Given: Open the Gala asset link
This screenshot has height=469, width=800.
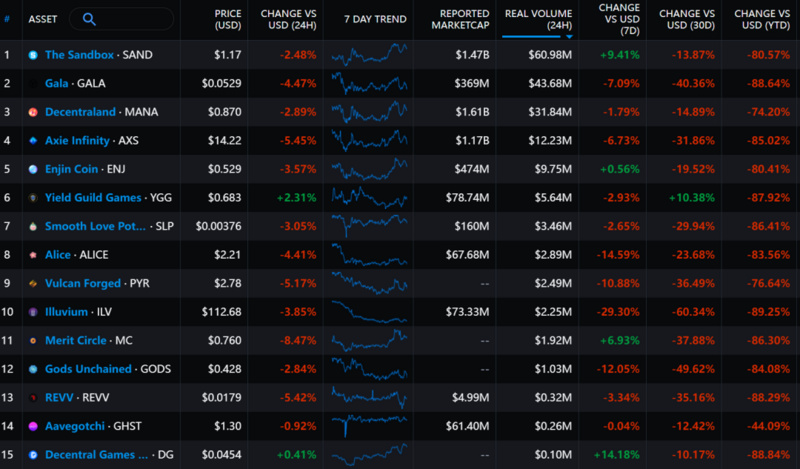Looking at the screenshot, I should 57,84.
